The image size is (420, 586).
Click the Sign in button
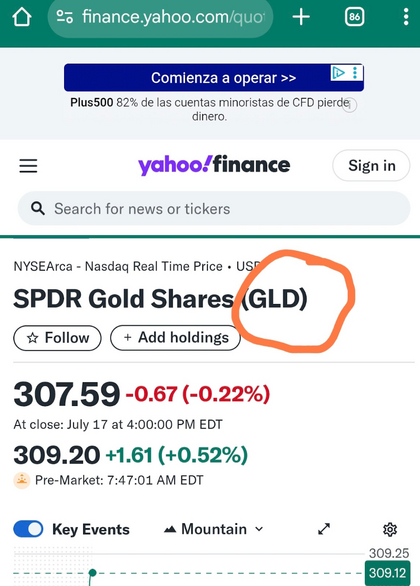click(x=371, y=166)
